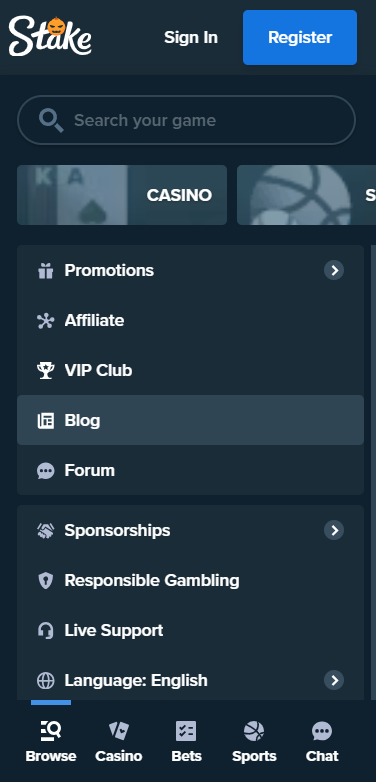
Task: Click the Responsible Gambling shield icon
Action: pos(45,581)
